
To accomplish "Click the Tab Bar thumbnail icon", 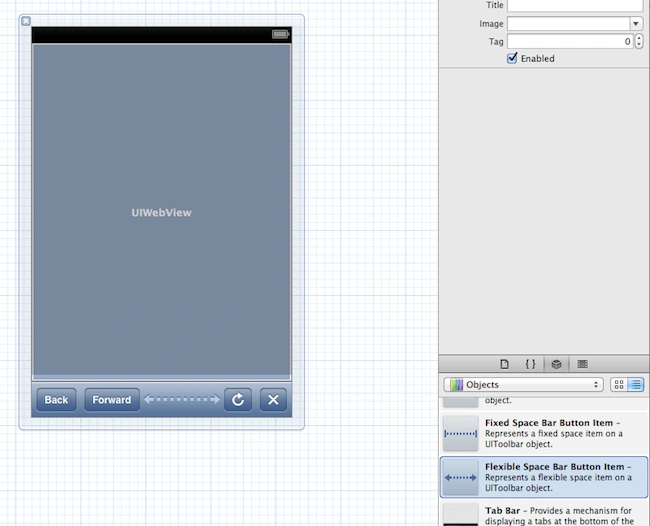I will pos(461,515).
